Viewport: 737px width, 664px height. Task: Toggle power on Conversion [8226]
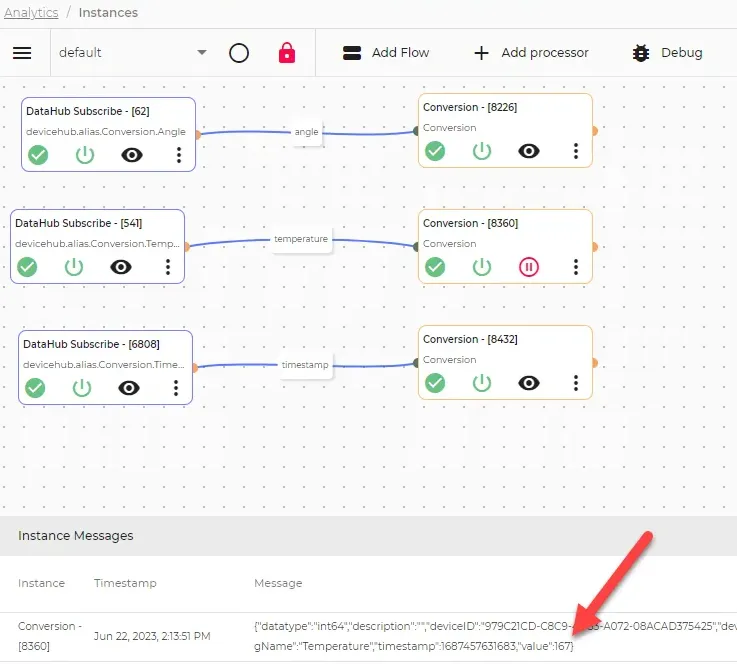[482, 151]
